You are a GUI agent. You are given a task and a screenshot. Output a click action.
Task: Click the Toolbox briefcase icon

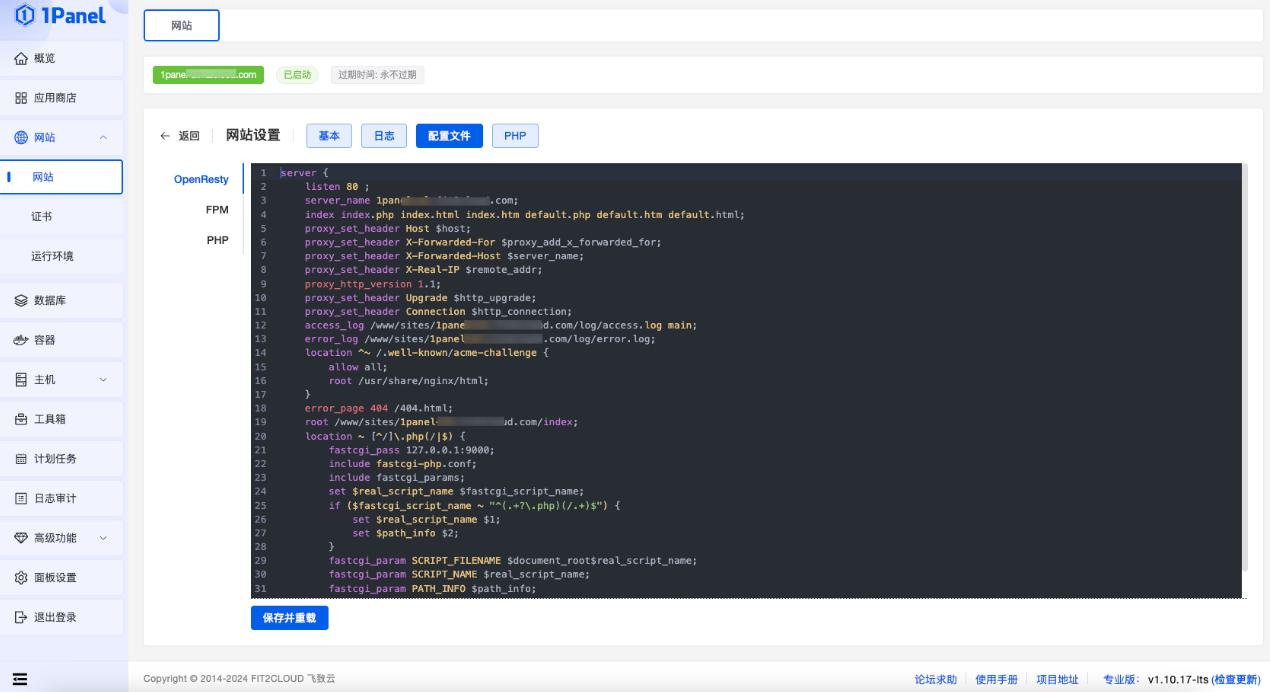pyautogui.click(x=21, y=419)
